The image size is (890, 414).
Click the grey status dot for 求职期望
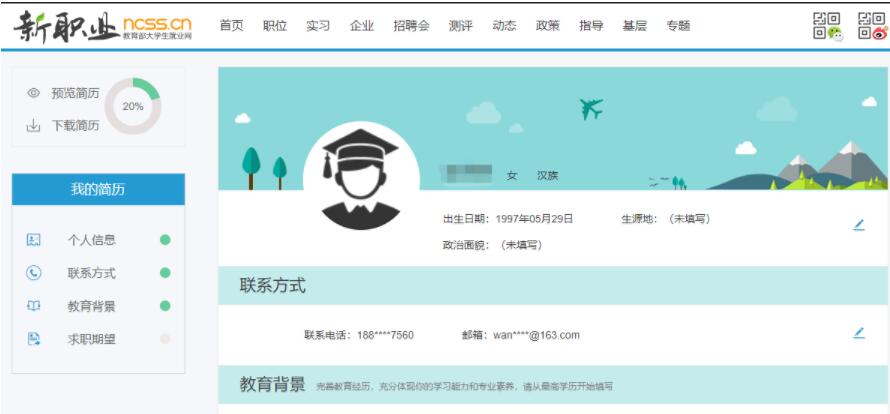[165, 339]
